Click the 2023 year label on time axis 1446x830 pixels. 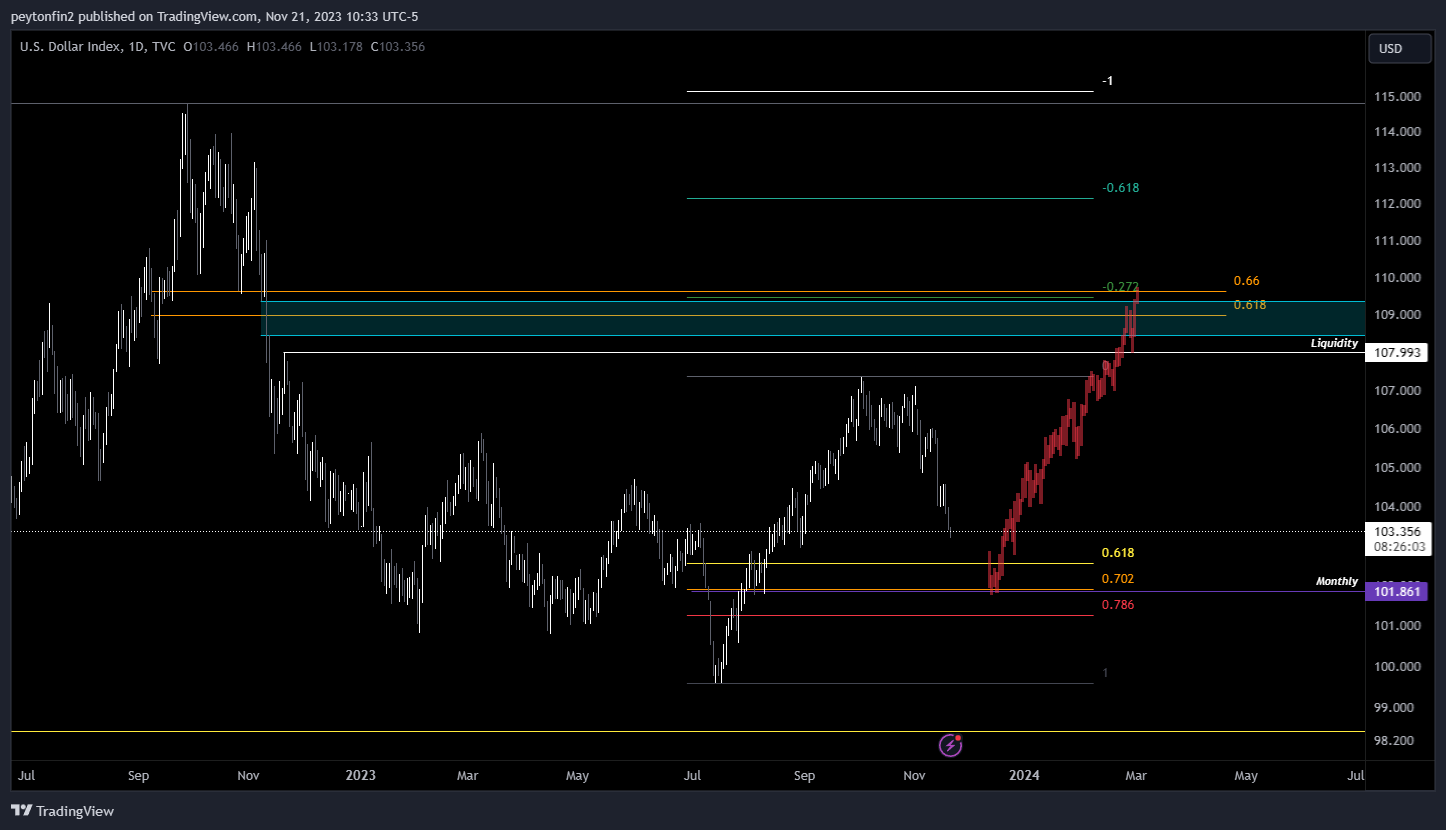point(360,775)
